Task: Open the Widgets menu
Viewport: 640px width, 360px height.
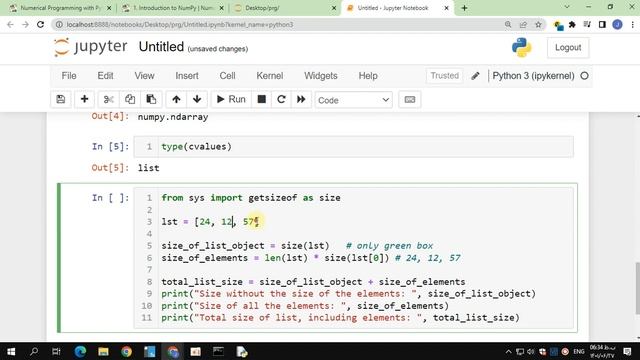Action: point(321,76)
